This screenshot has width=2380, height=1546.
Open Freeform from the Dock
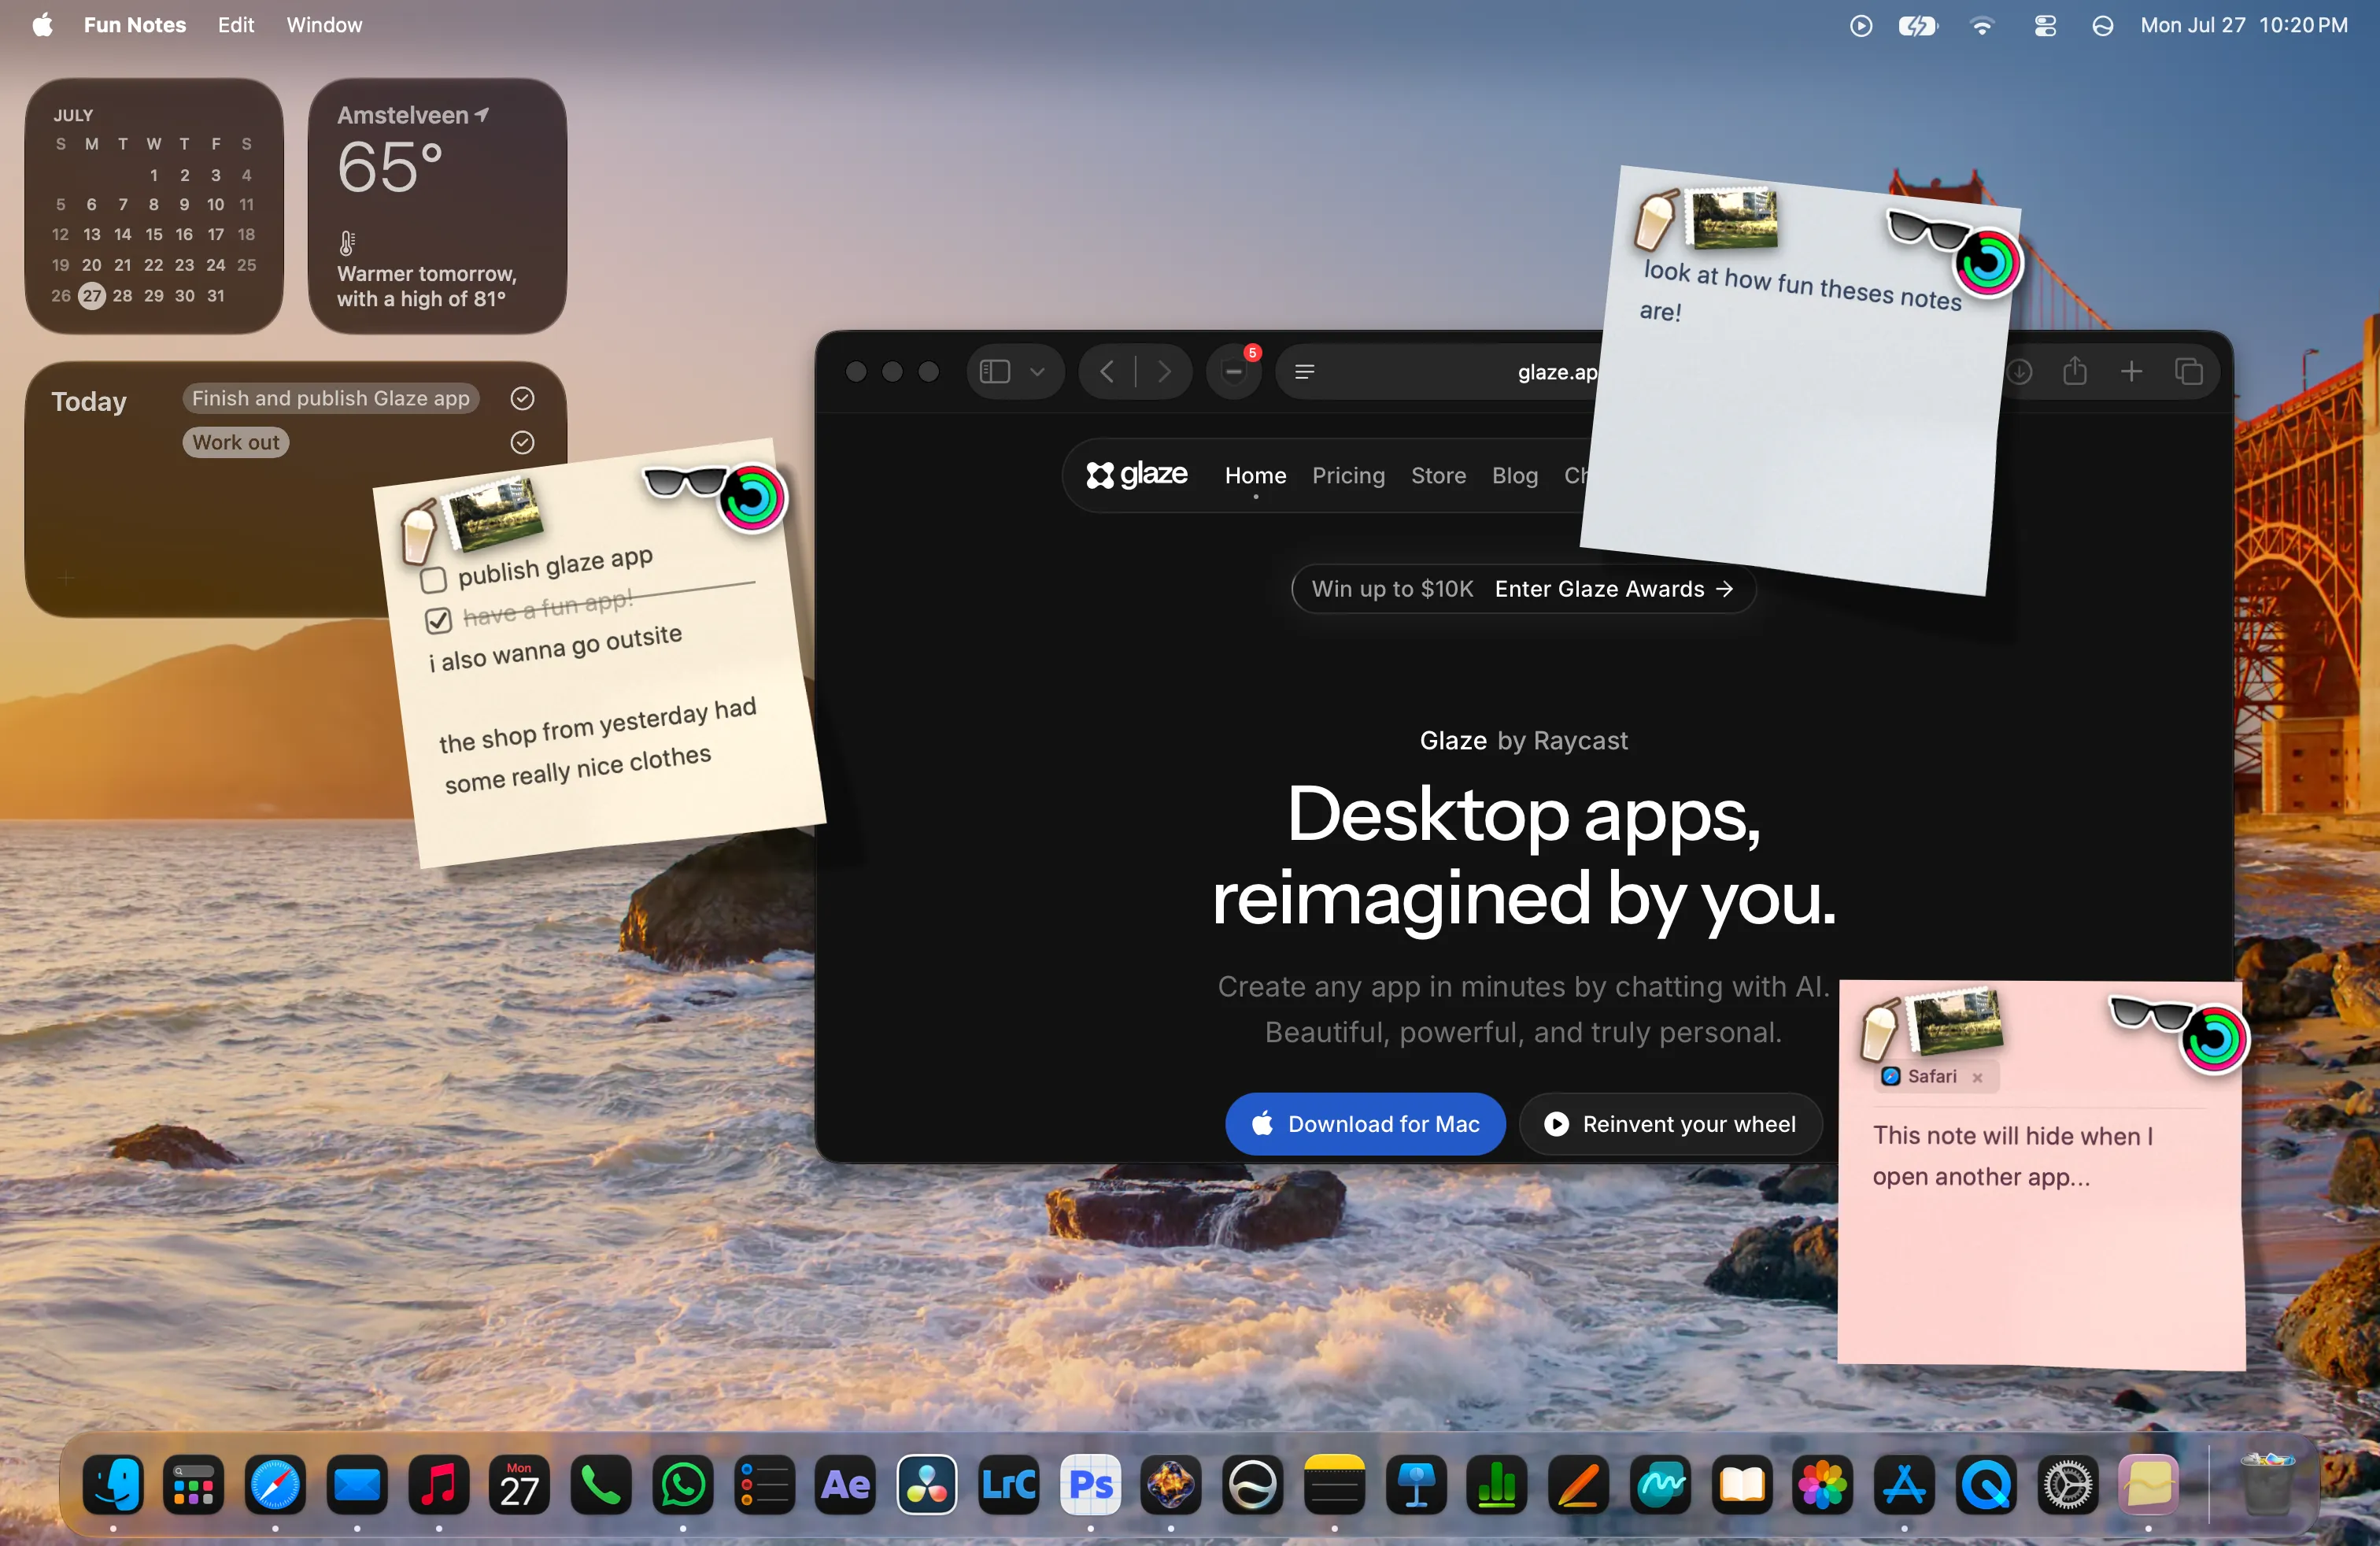point(1660,1484)
